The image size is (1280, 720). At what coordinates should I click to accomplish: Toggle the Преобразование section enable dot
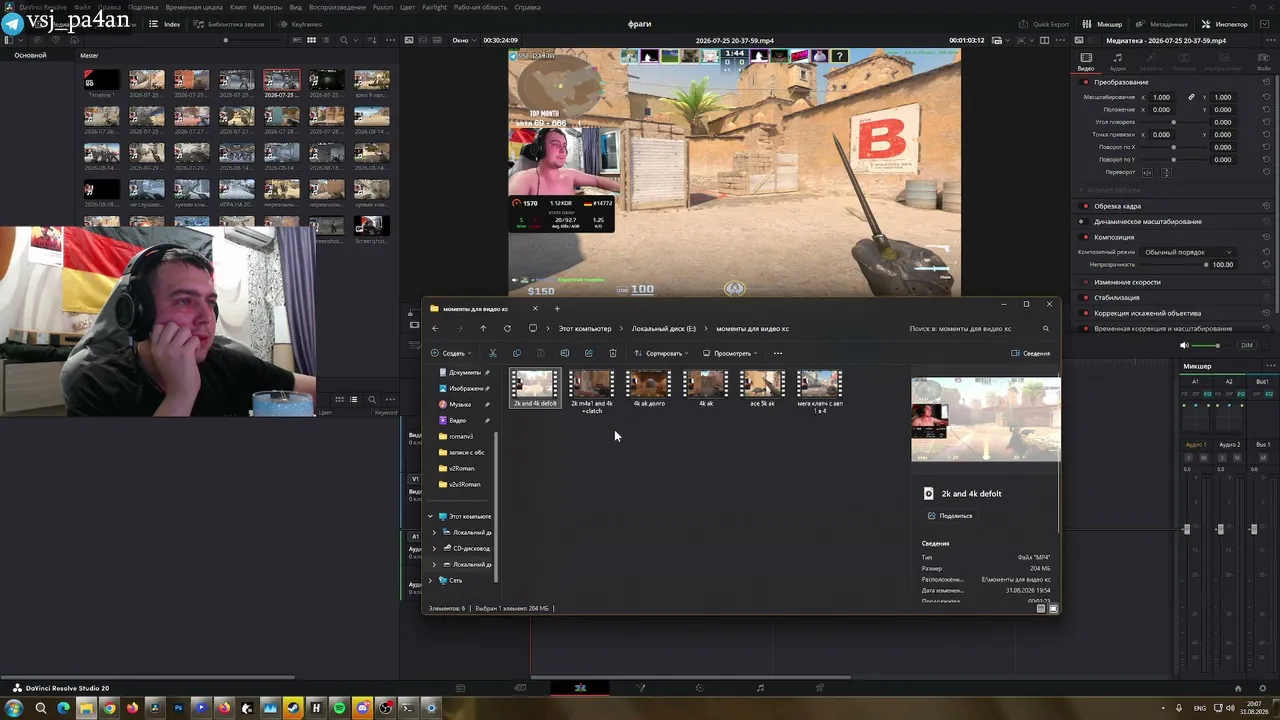tap(1085, 82)
